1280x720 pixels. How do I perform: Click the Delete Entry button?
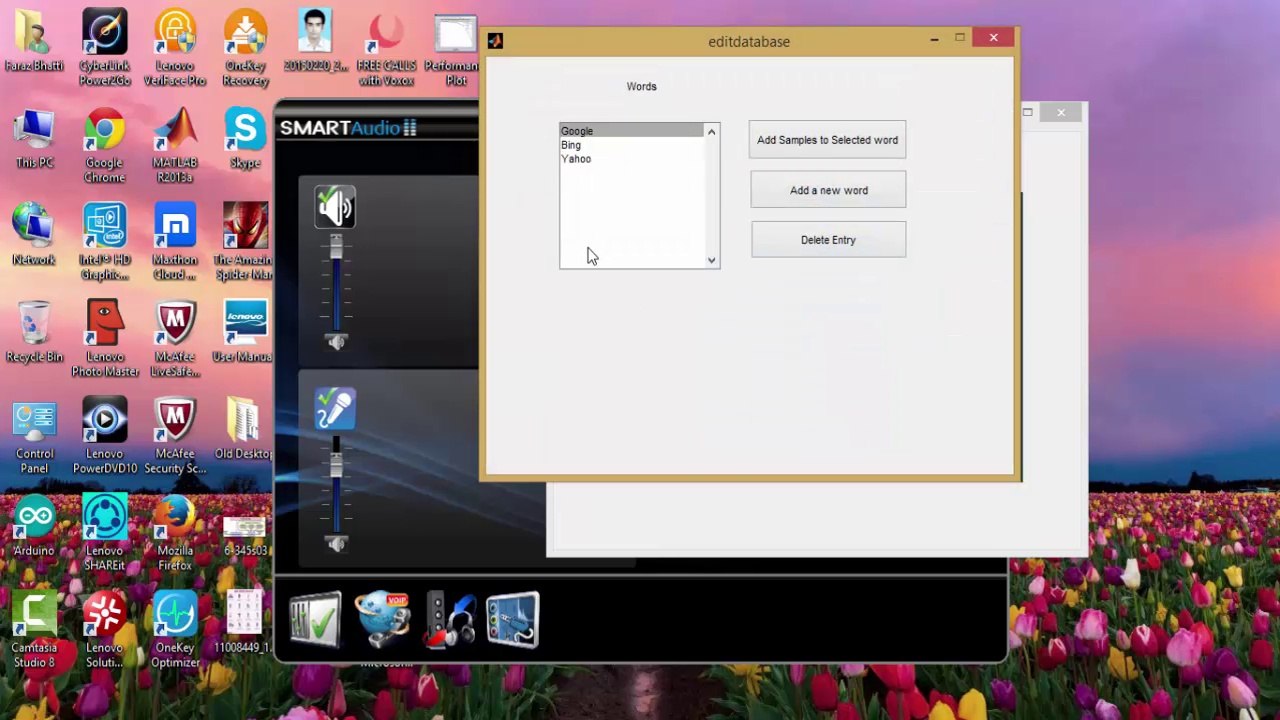(828, 240)
